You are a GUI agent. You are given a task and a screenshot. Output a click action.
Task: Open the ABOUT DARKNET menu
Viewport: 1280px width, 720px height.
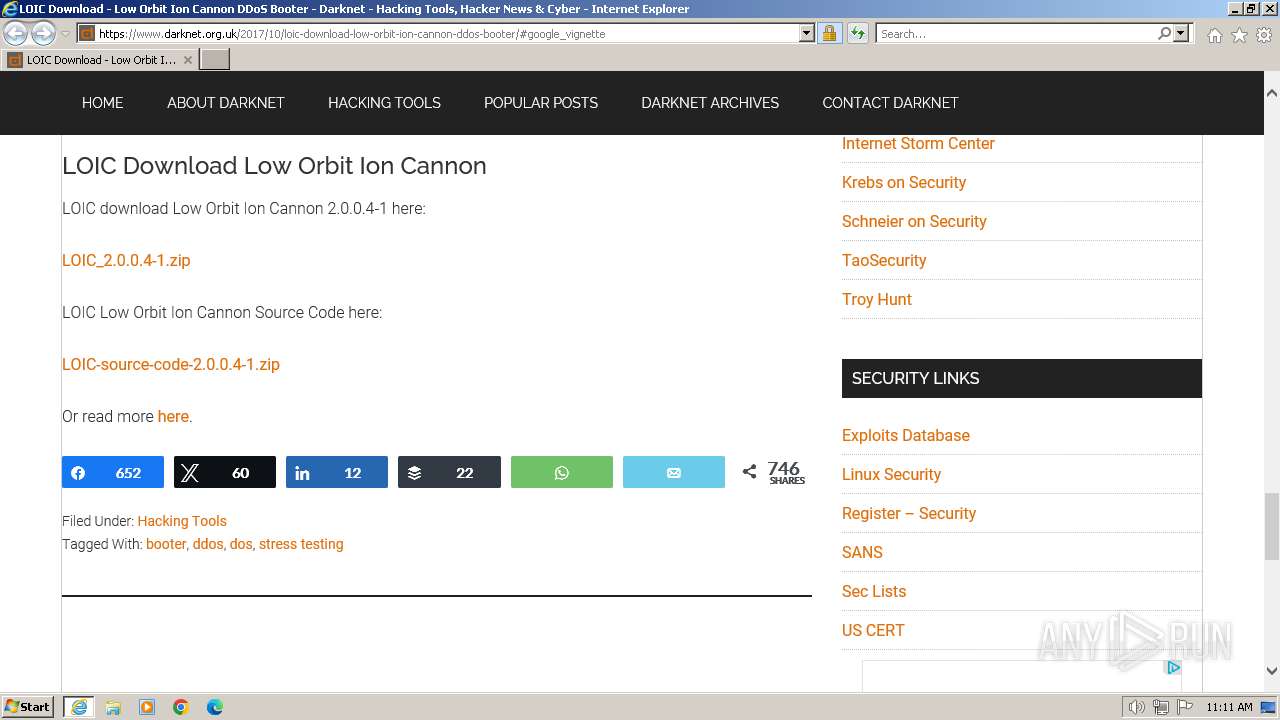(x=225, y=103)
